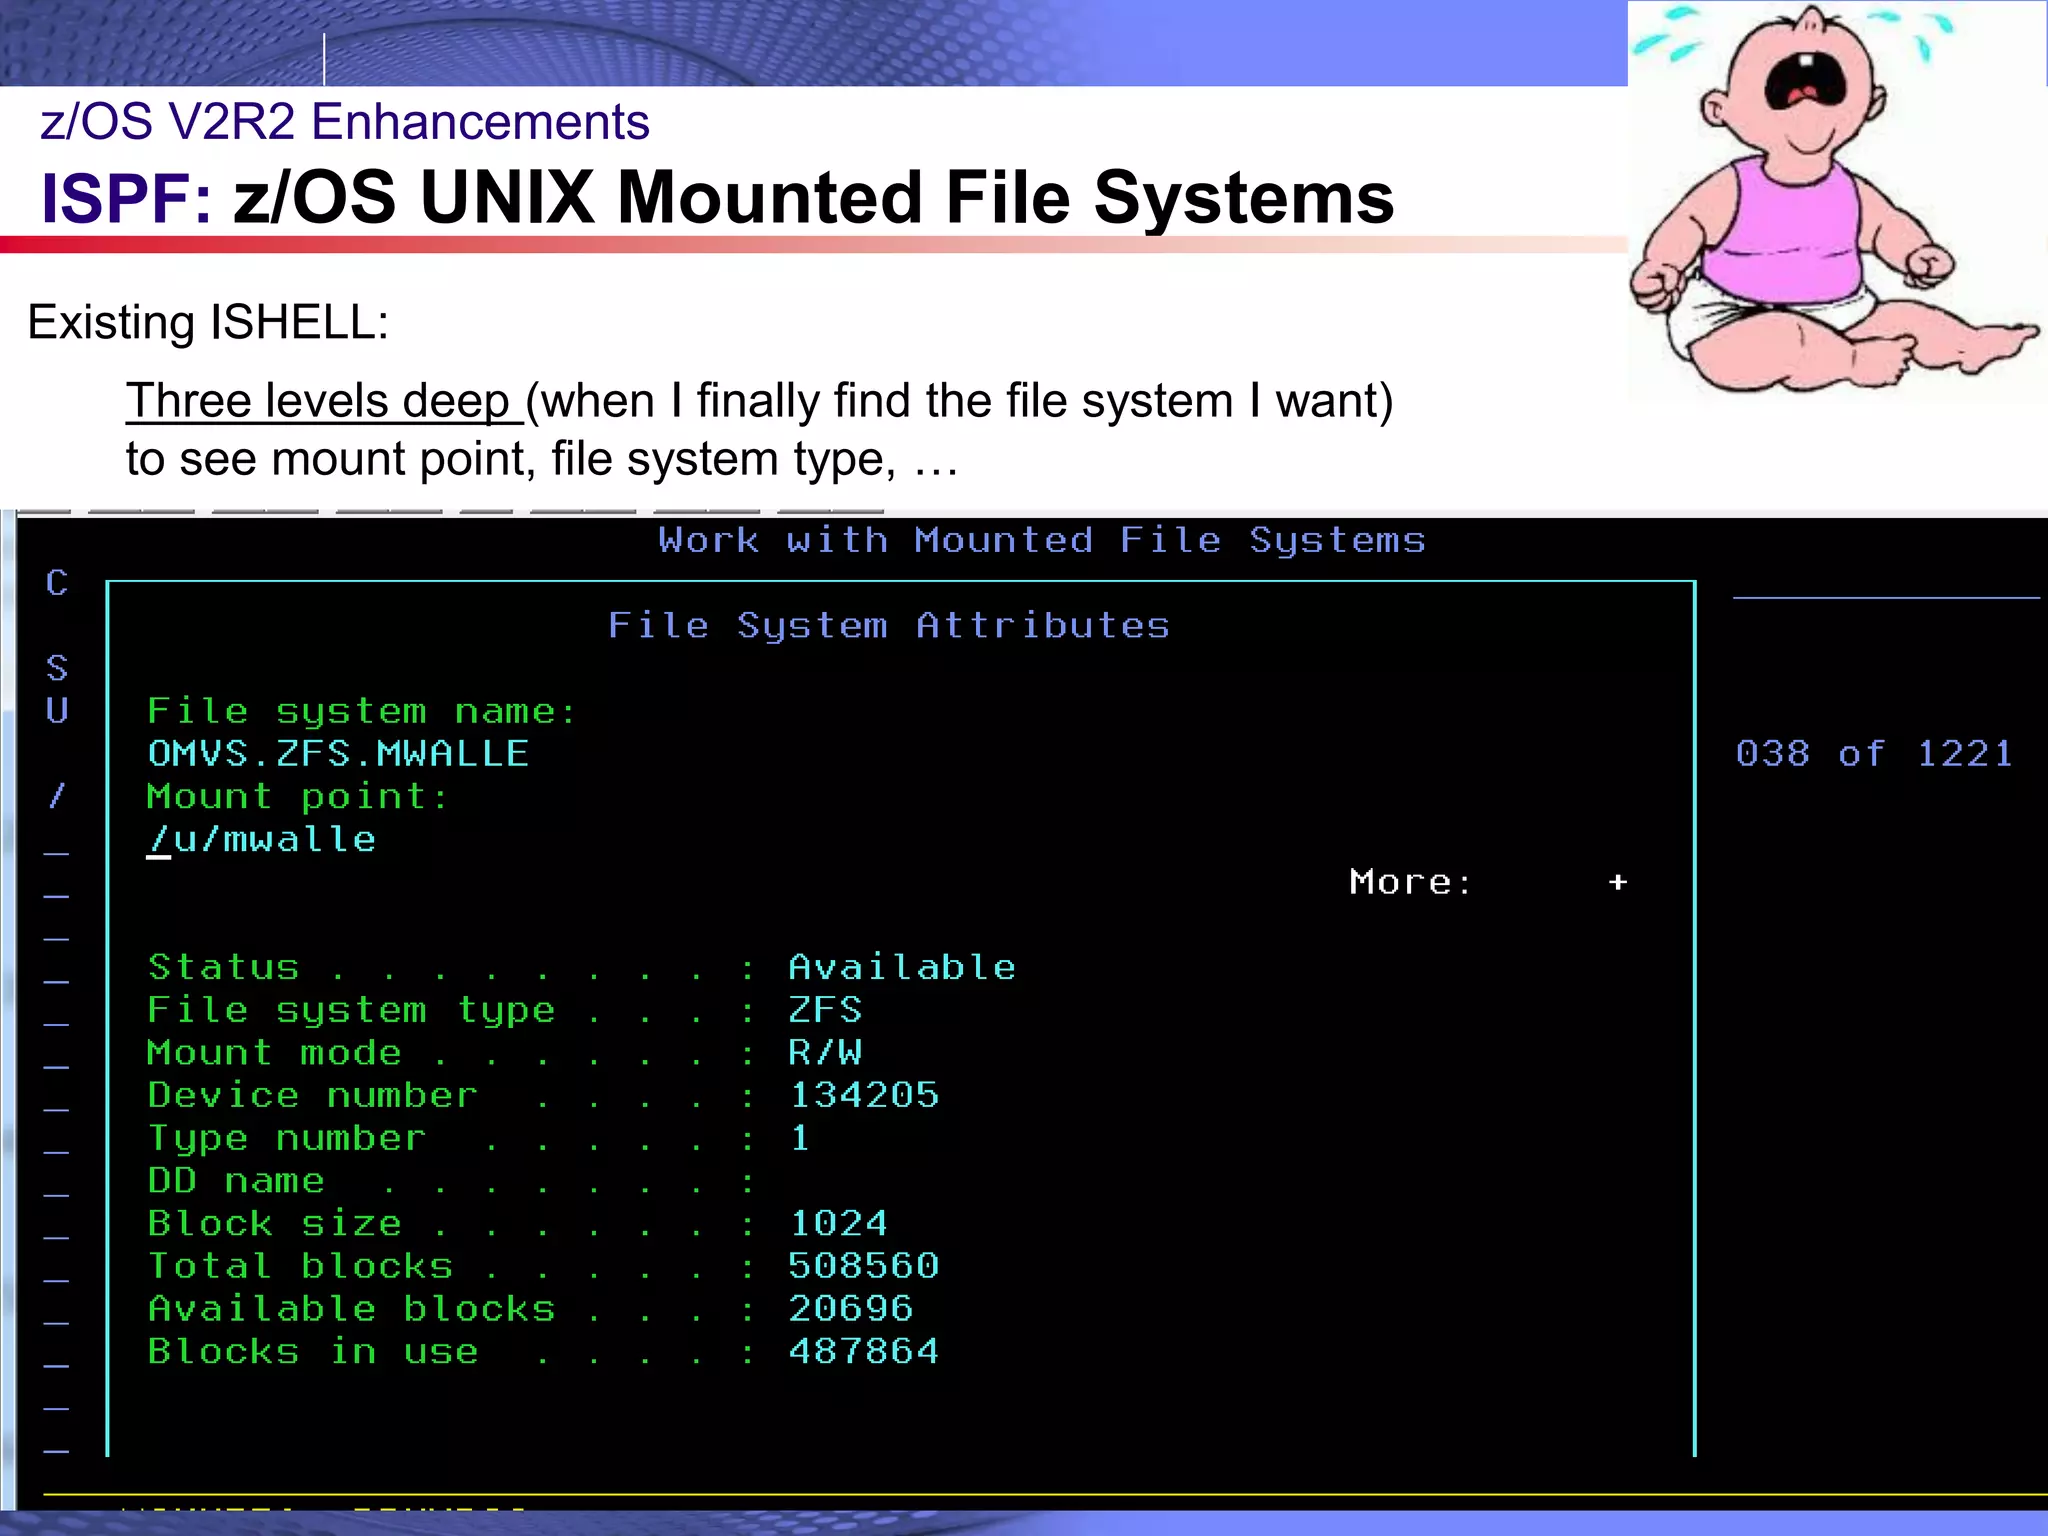Click the file system type value ZFS
The image size is (2048, 1536).
tap(825, 1010)
